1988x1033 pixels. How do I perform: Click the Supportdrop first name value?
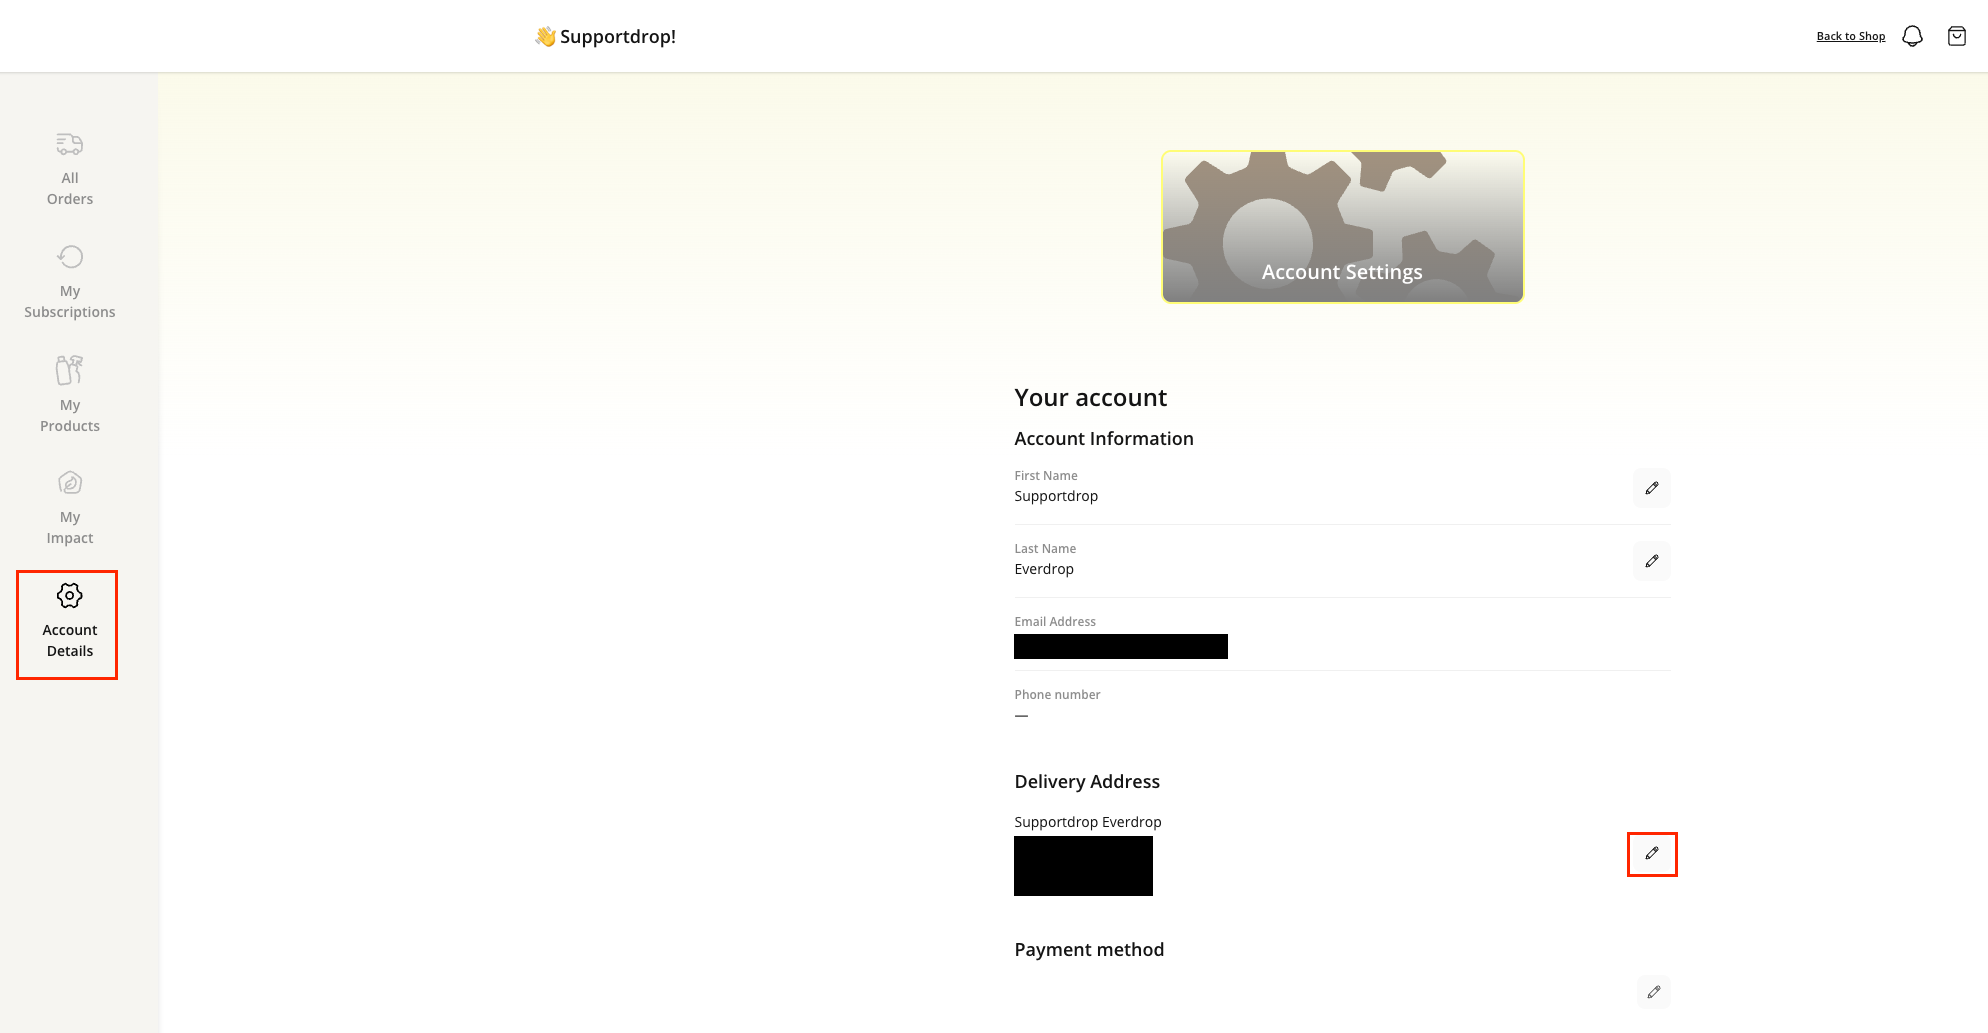pyautogui.click(x=1056, y=496)
